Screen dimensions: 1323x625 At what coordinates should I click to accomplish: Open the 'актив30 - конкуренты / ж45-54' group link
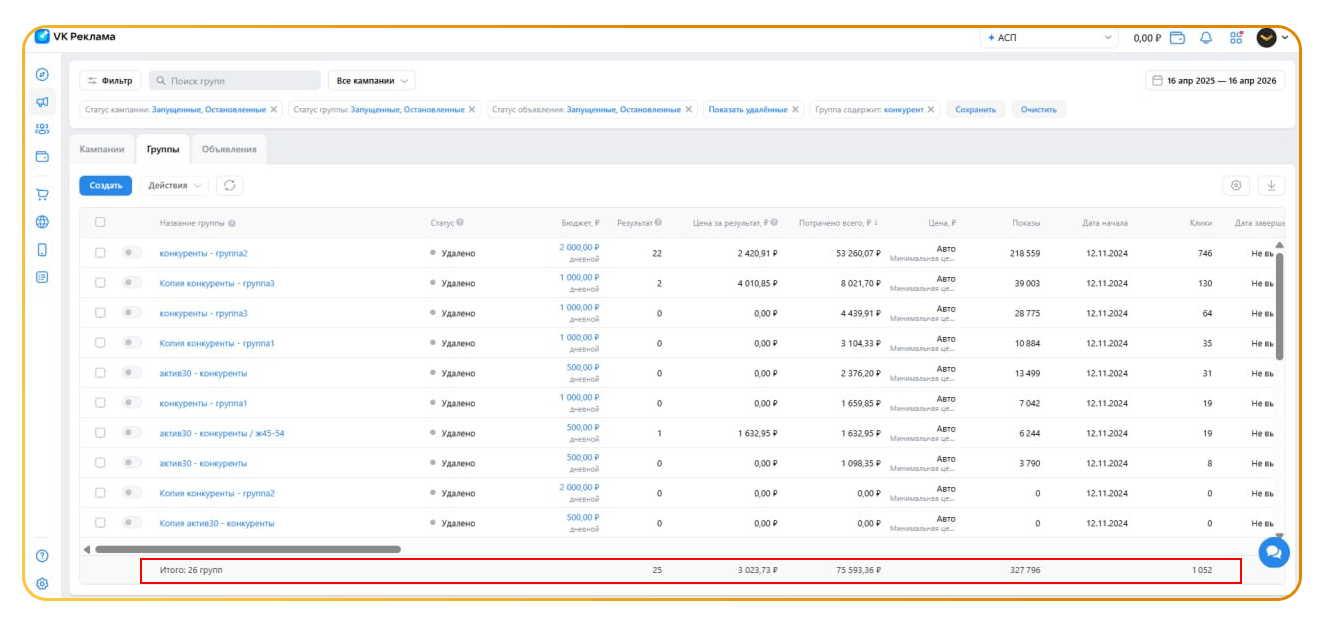point(222,433)
